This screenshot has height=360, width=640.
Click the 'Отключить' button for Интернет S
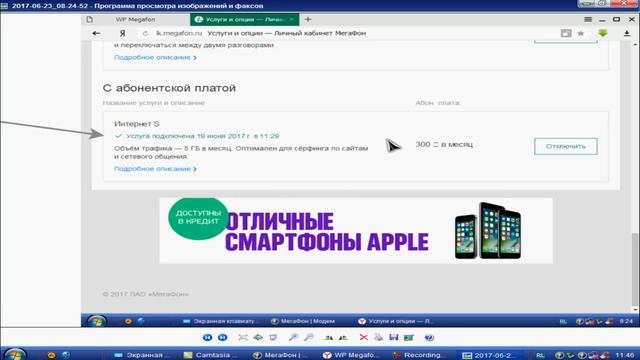point(566,146)
